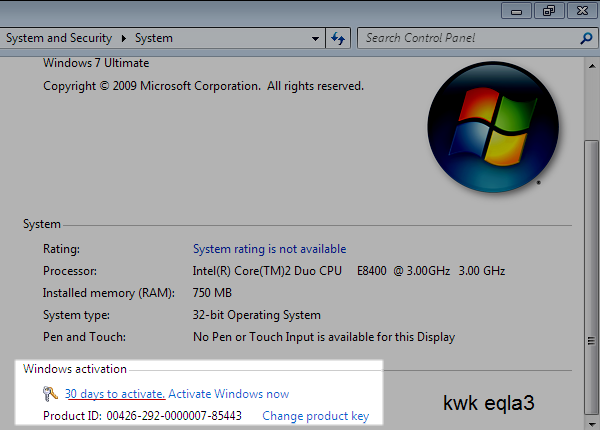Click the 'Processor:' label
The image size is (600, 430).
pos(70,271)
